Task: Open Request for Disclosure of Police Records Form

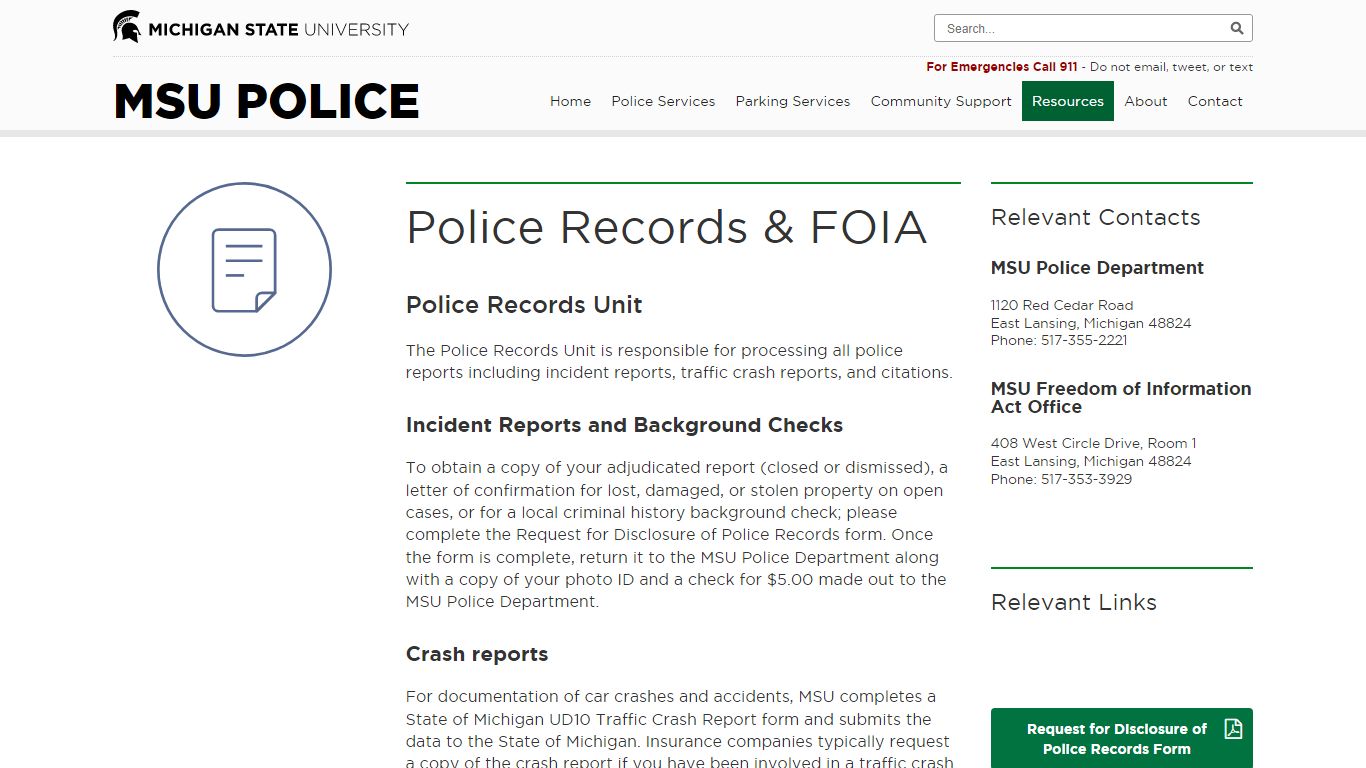Action: click(x=1122, y=739)
